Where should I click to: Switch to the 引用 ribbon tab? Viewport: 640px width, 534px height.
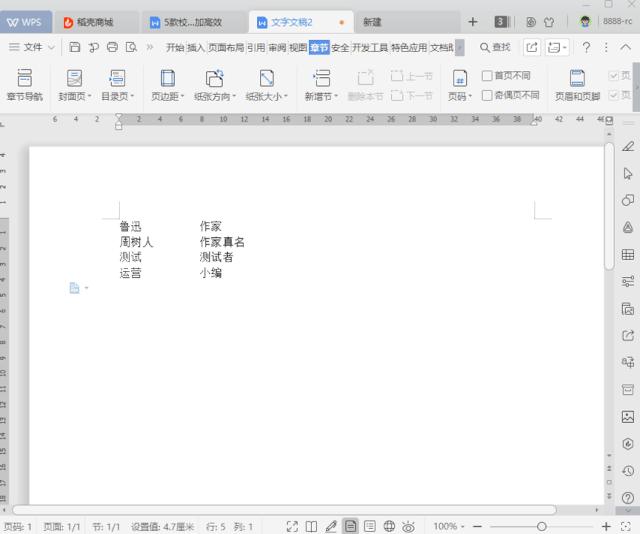(x=256, y=48)
